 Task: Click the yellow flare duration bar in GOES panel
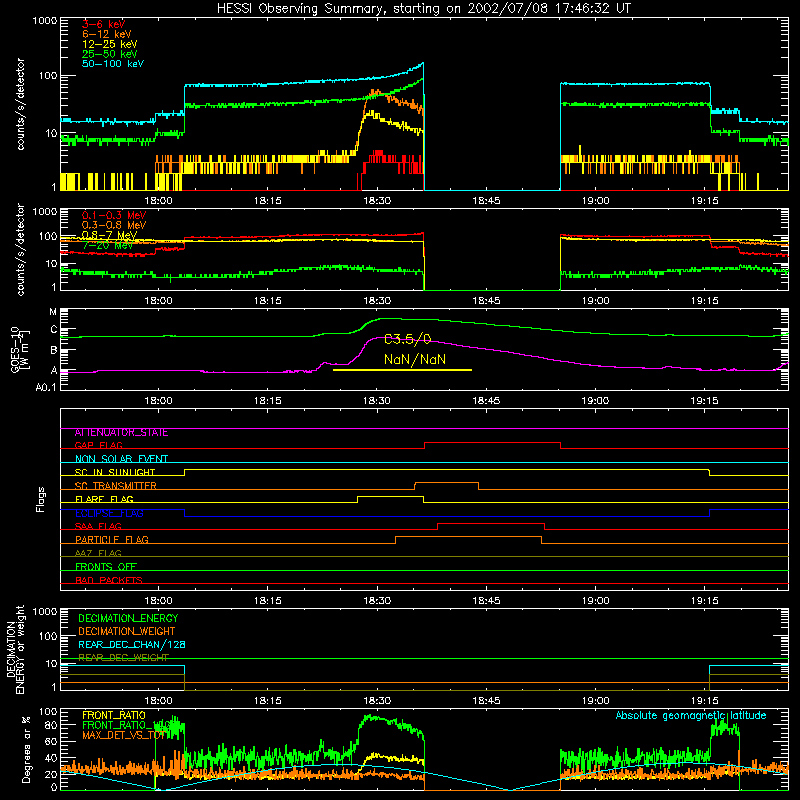tap(402, 370)
